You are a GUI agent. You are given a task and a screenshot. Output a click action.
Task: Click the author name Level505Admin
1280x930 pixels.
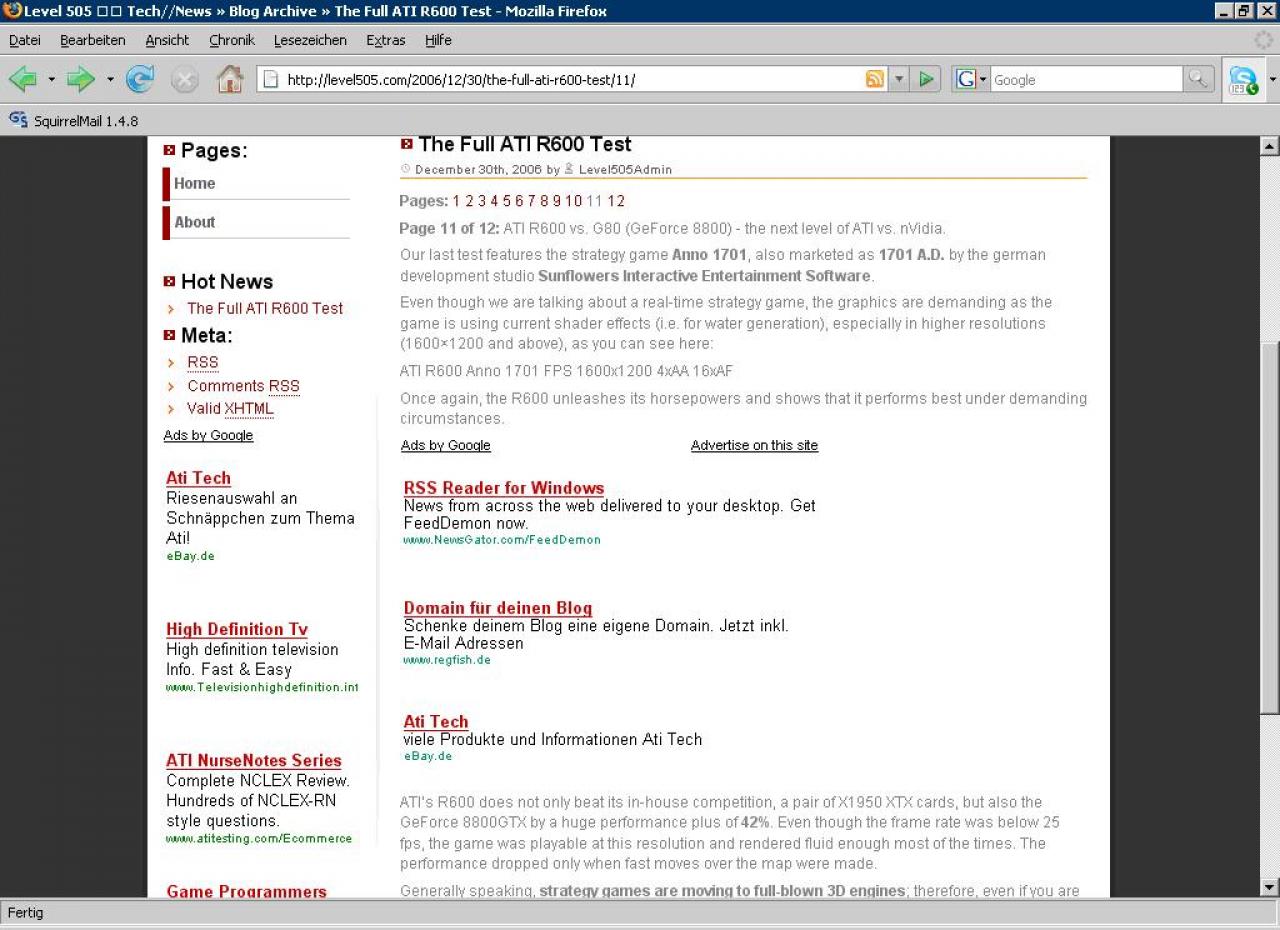(625, 170)
